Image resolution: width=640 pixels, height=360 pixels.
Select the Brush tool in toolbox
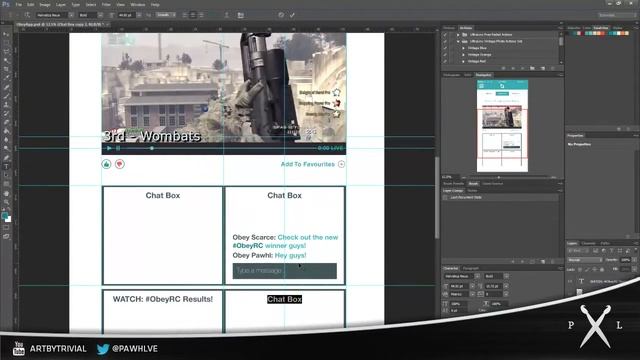6,96
